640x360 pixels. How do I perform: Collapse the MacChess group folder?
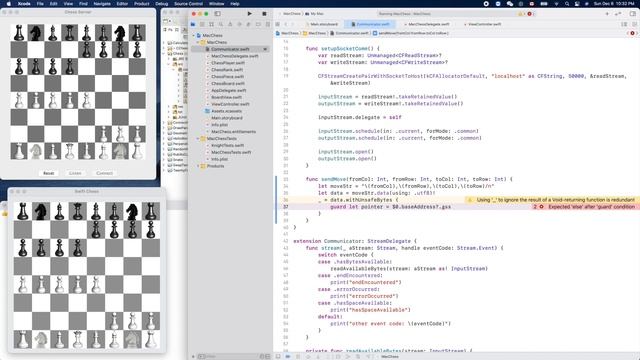tap(198, 42)
